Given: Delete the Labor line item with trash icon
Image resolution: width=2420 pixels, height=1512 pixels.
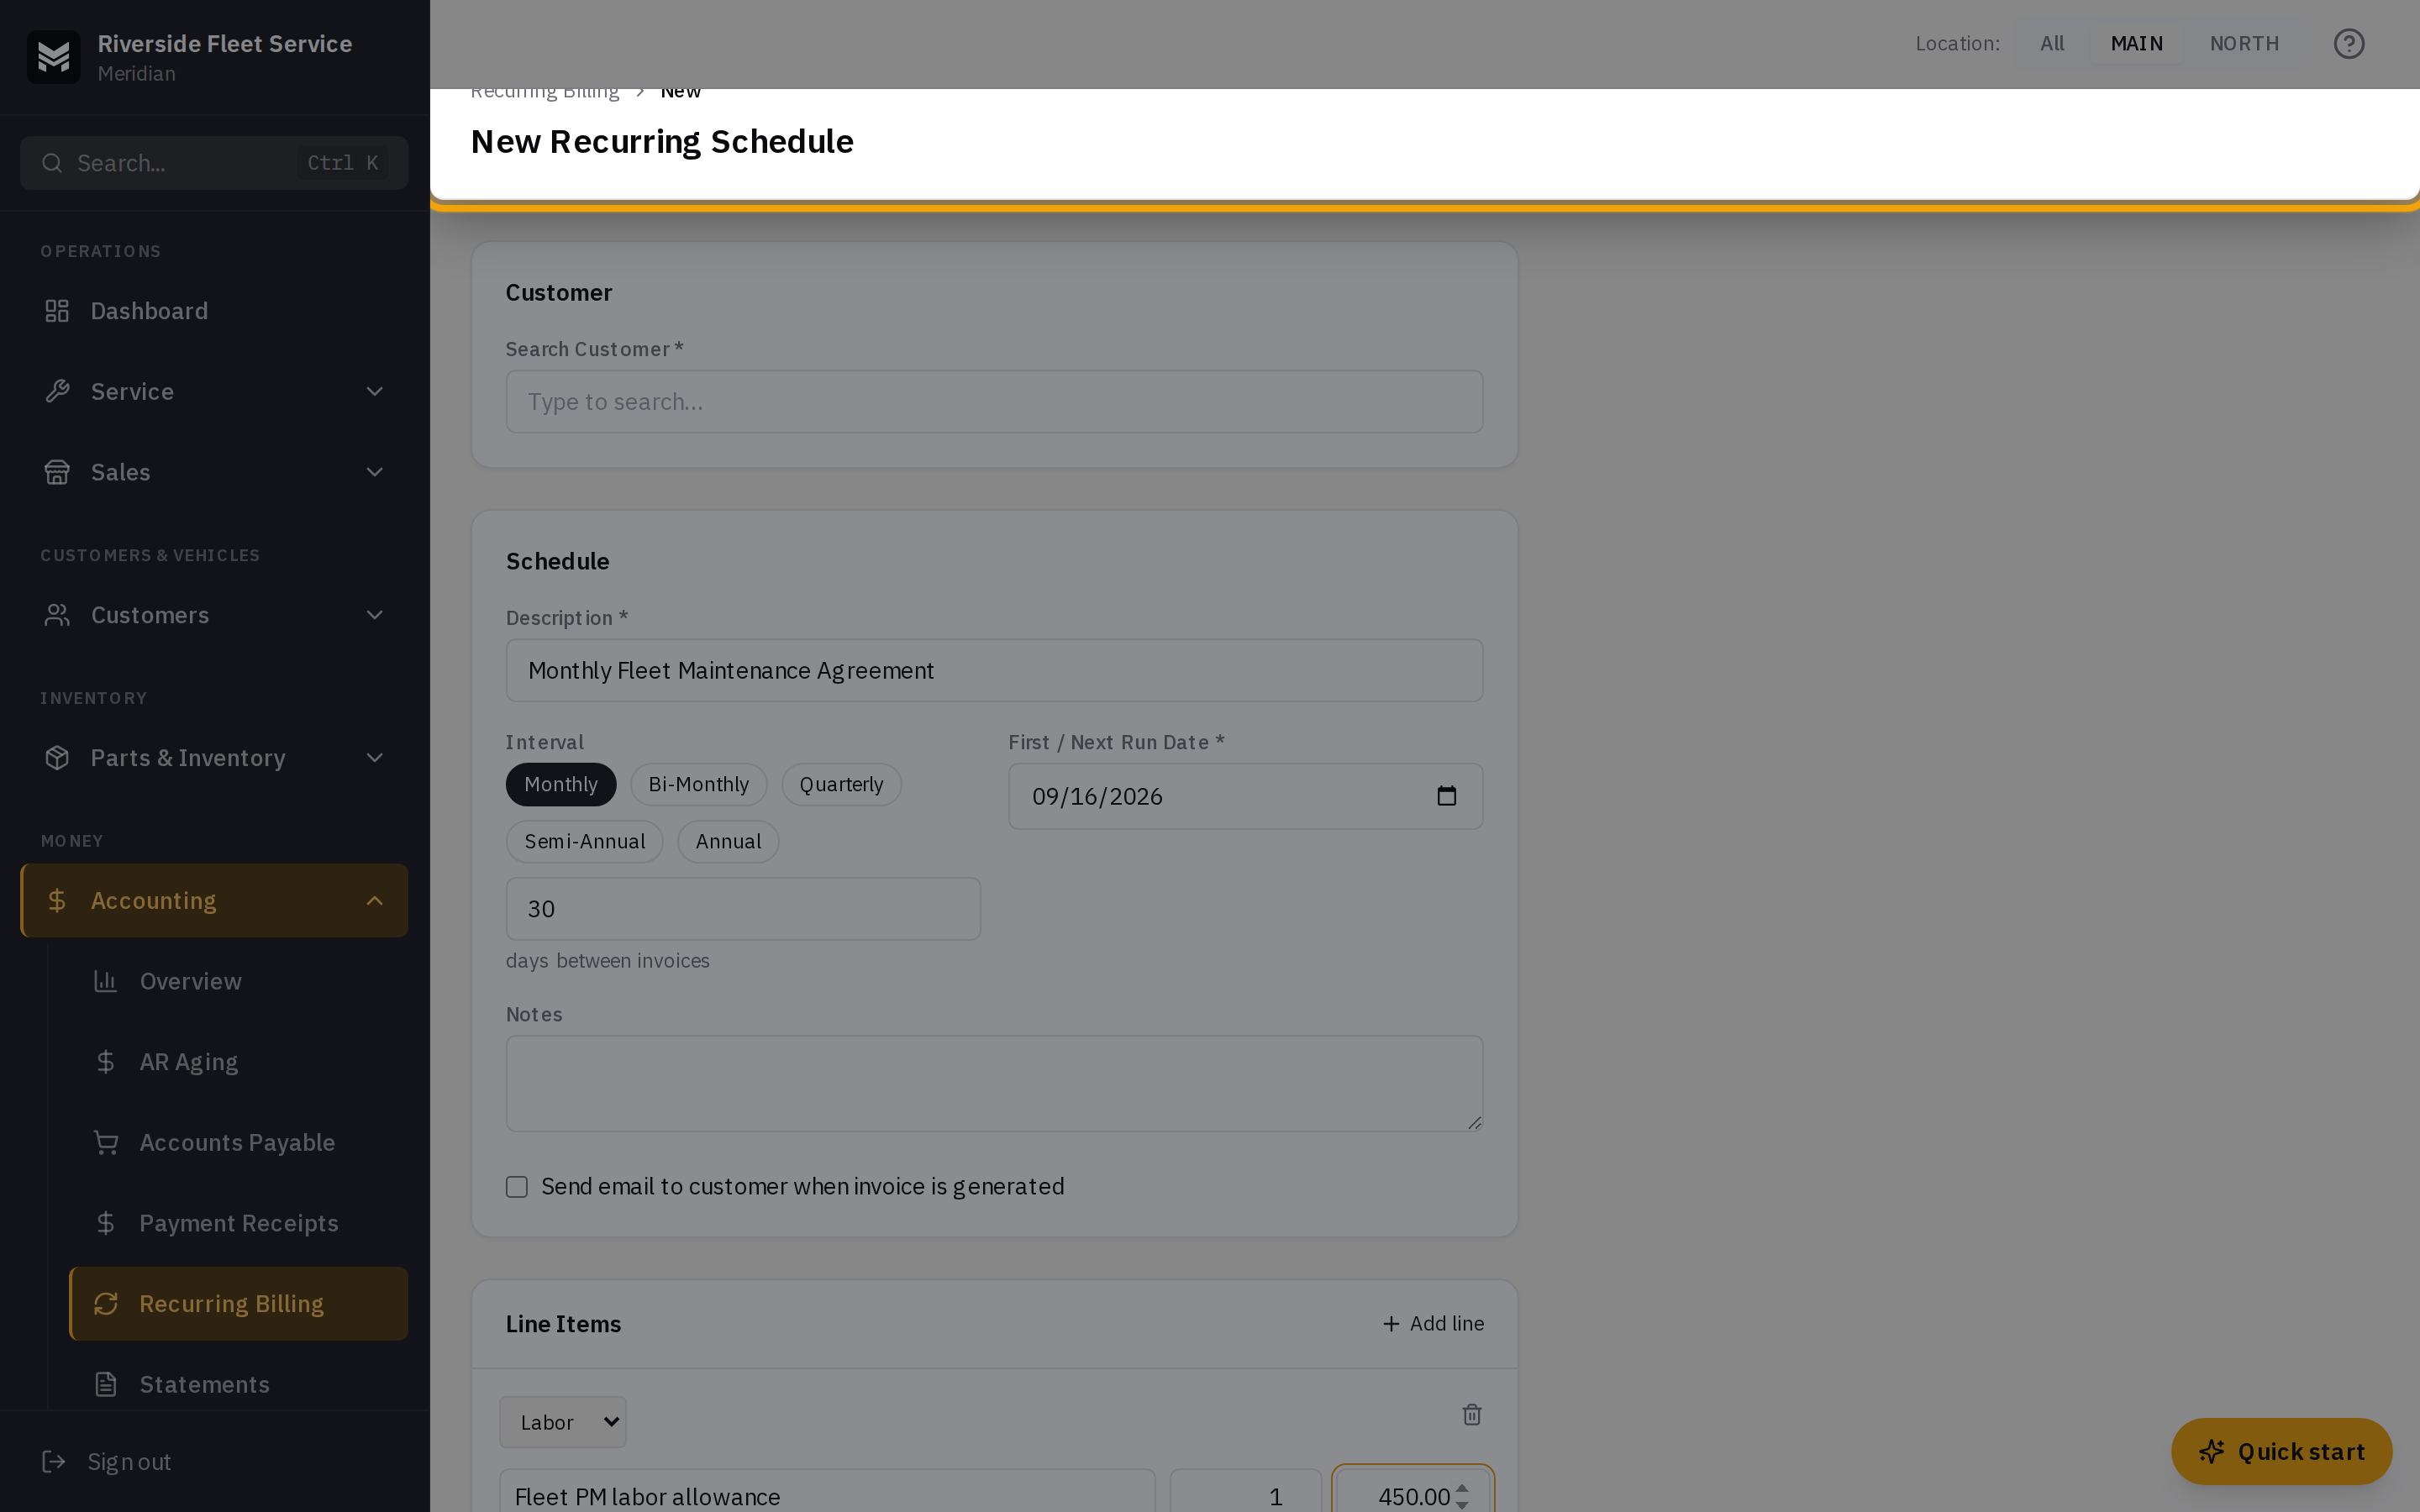Looking at the screenshot, I should click(x=1472, y=1414).
